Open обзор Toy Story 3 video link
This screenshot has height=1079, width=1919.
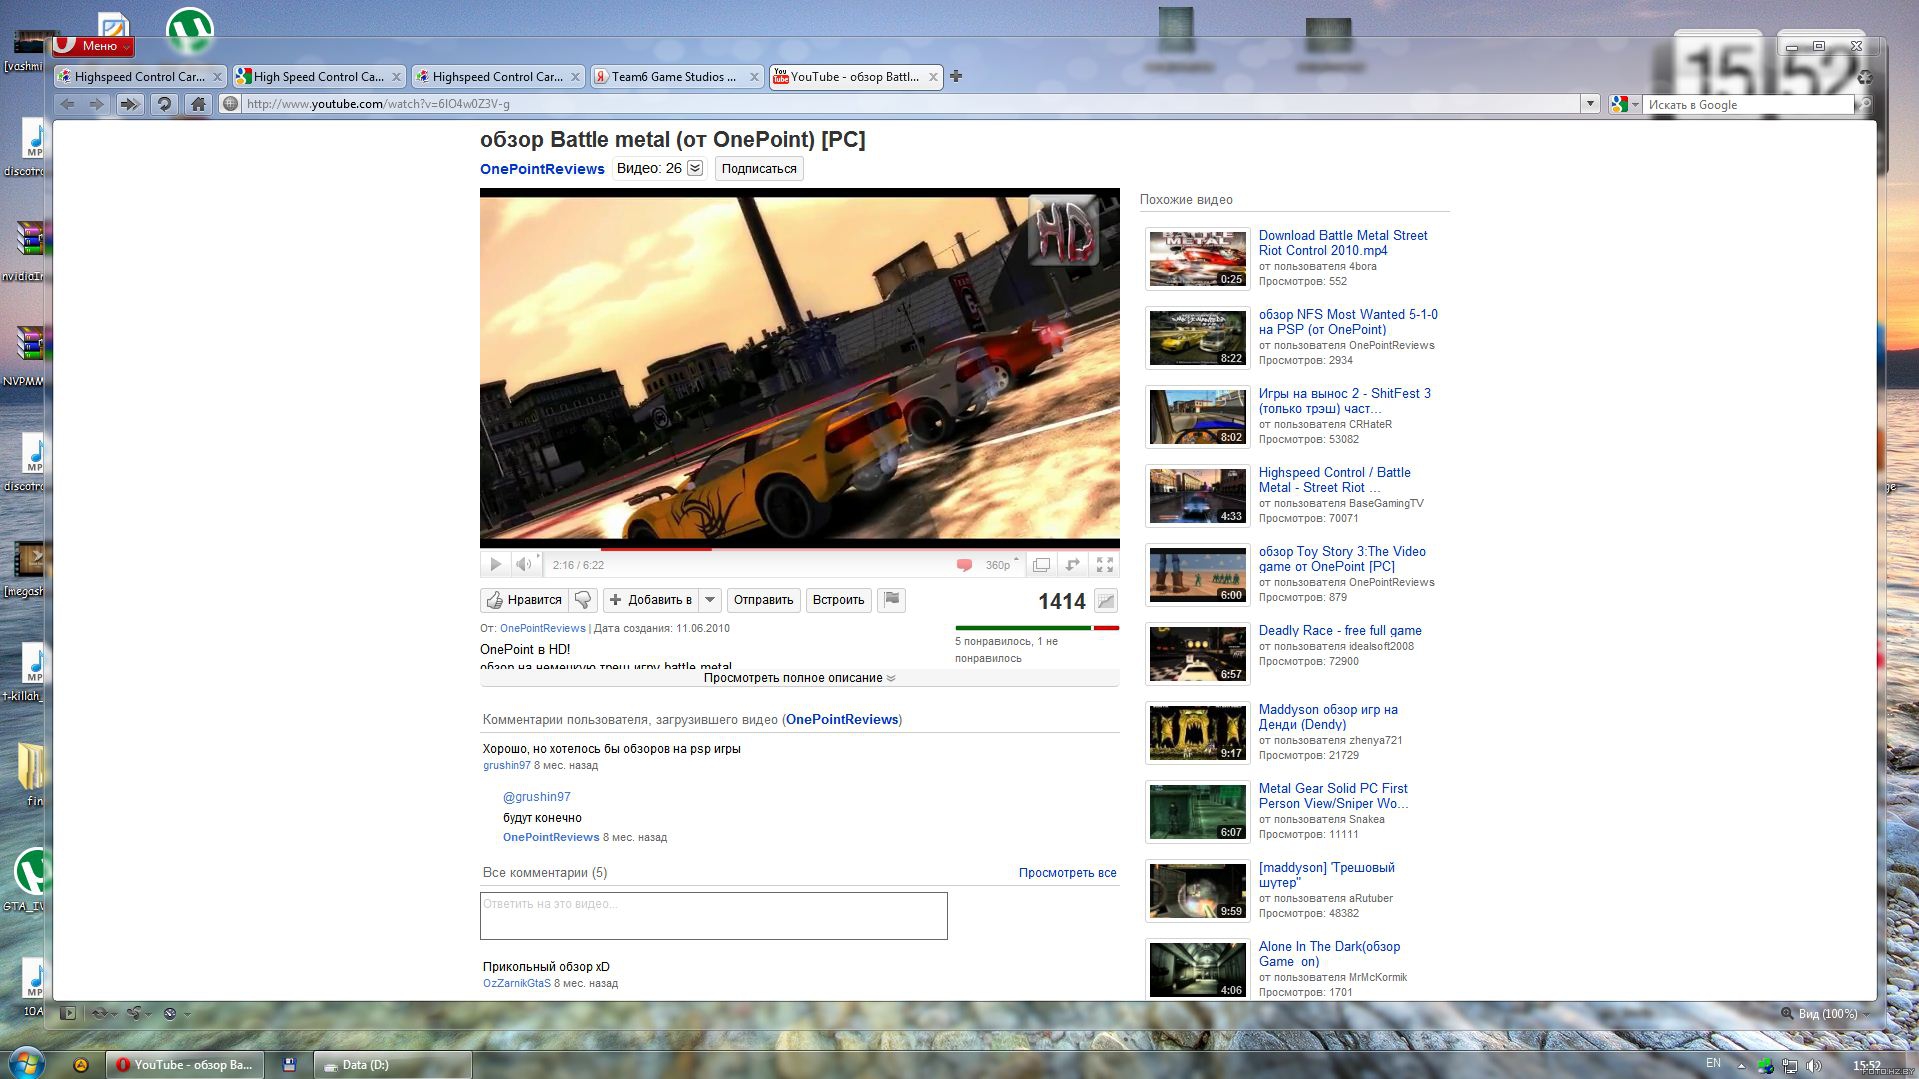click(1342, 559)
